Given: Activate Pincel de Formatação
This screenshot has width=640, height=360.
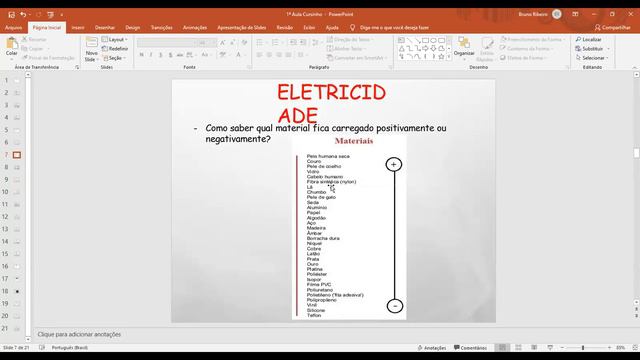Looking at the screenshot, I should (x=48, y=58).
